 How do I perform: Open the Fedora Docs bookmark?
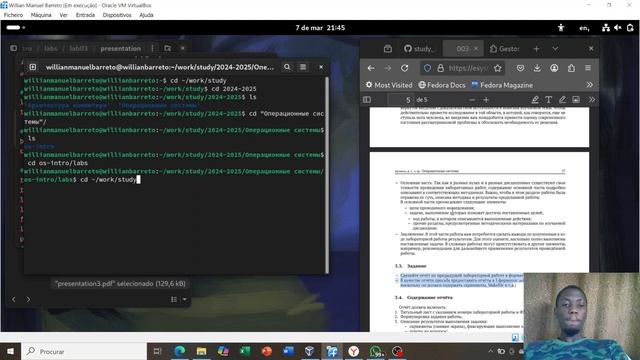pos(442,85)
